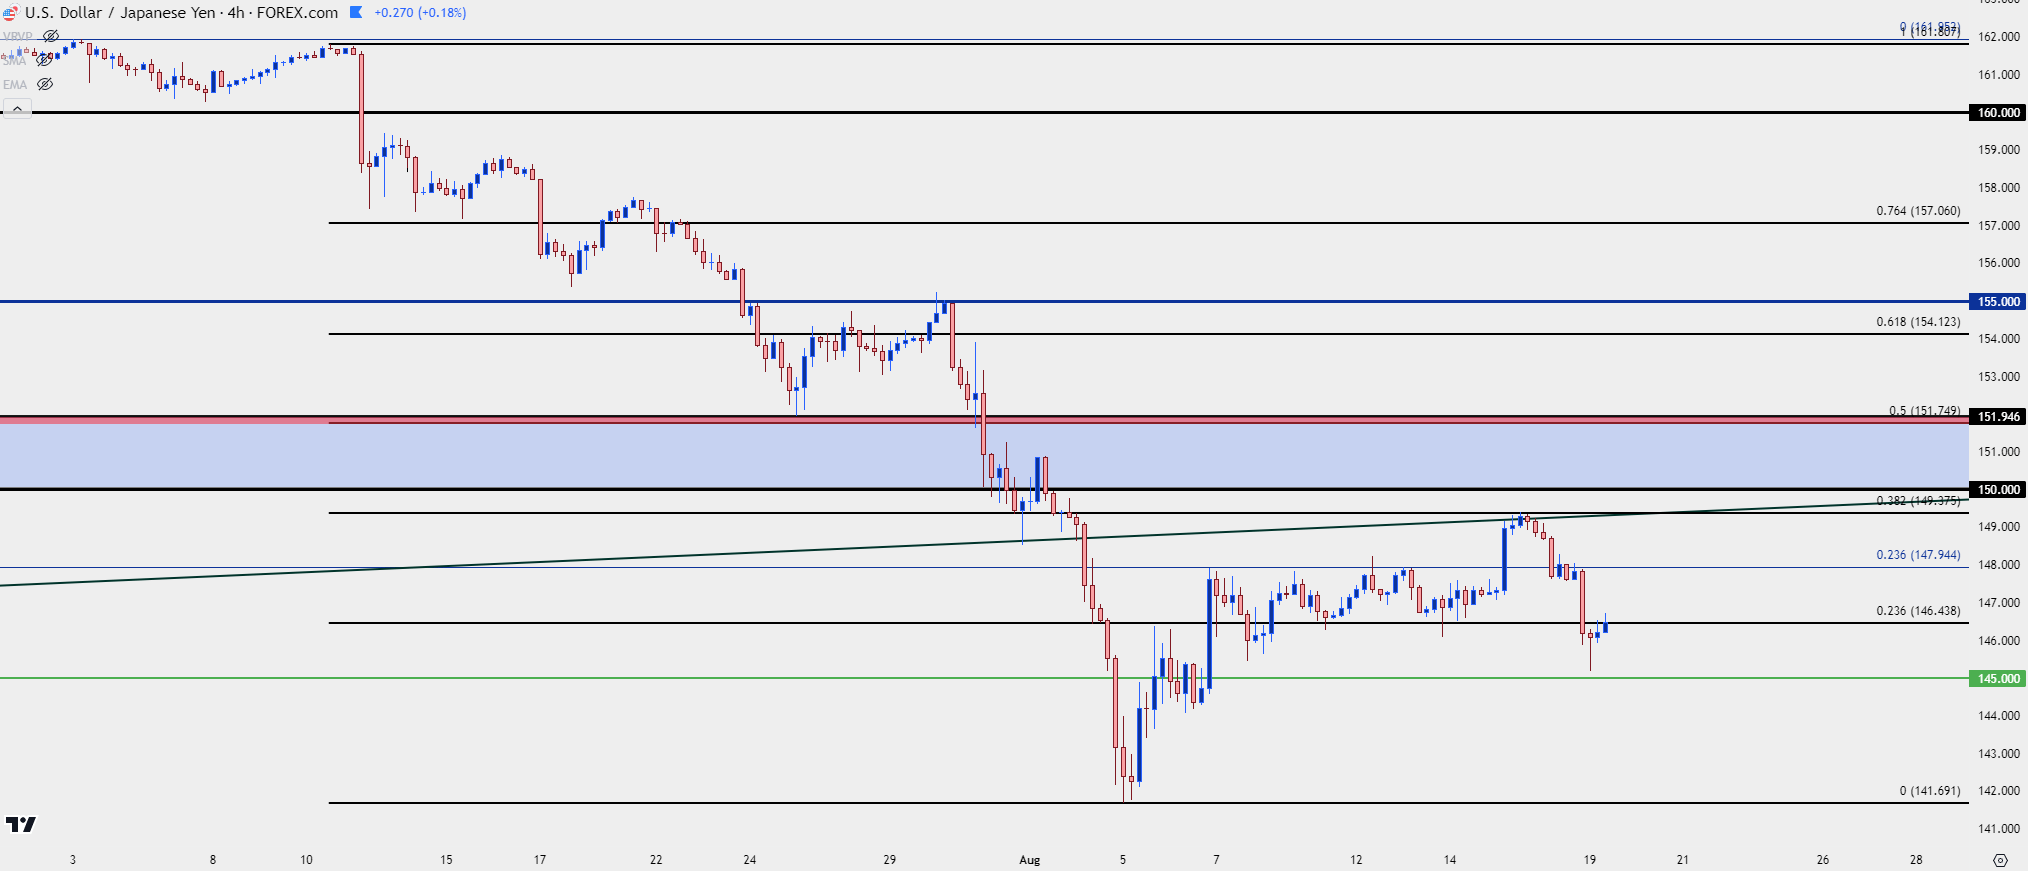The image size is (2028, 871).
Task: Click the 143.000 price axis value
Action: [1999, 754]
